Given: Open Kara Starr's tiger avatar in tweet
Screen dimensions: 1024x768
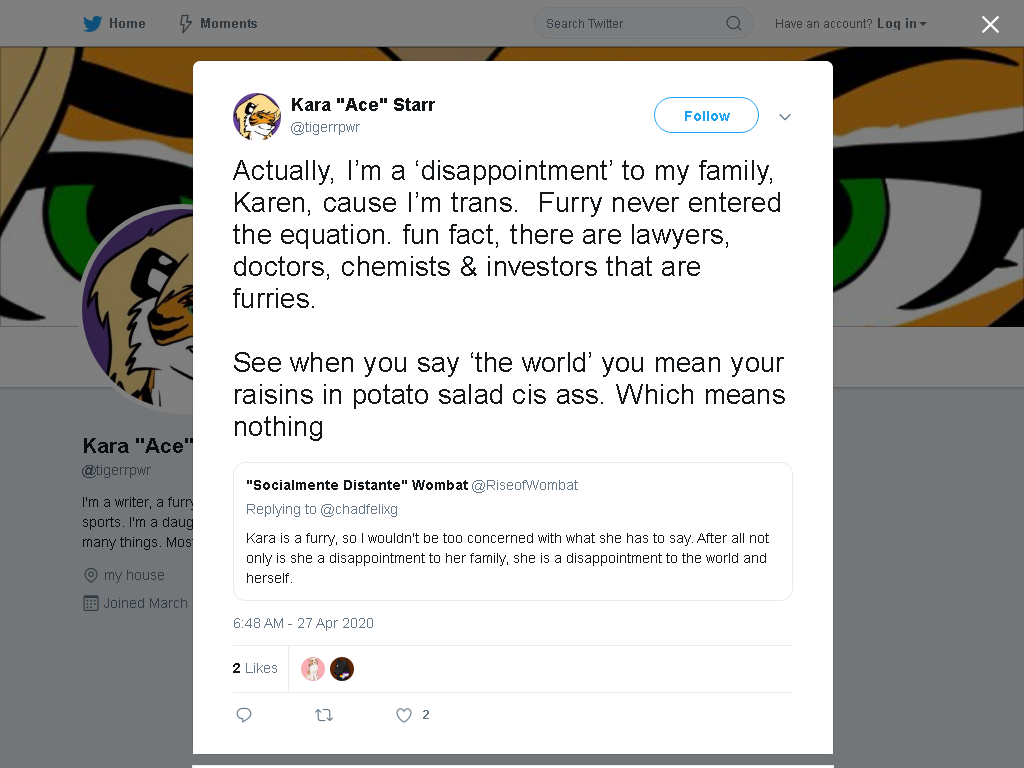Looking at the screenshot, I should click(x=257, y=116).
